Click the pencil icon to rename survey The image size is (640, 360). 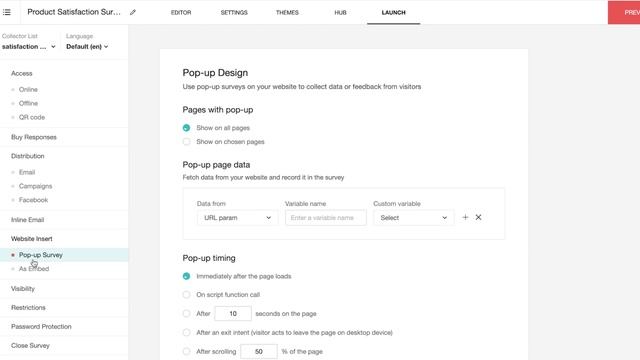tap(133, 12)
